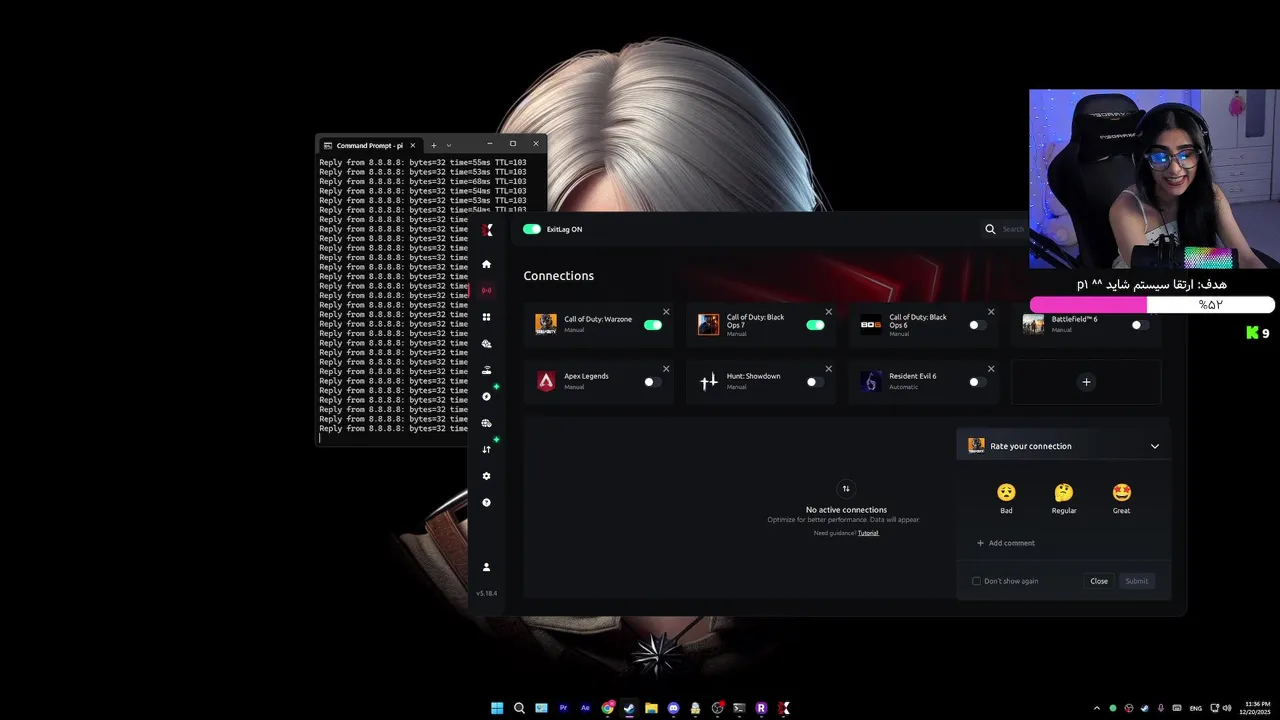
Task: Enable the Battlefield 6 connection toggle
Action: pyautogui.click(x=1140, y=325)
